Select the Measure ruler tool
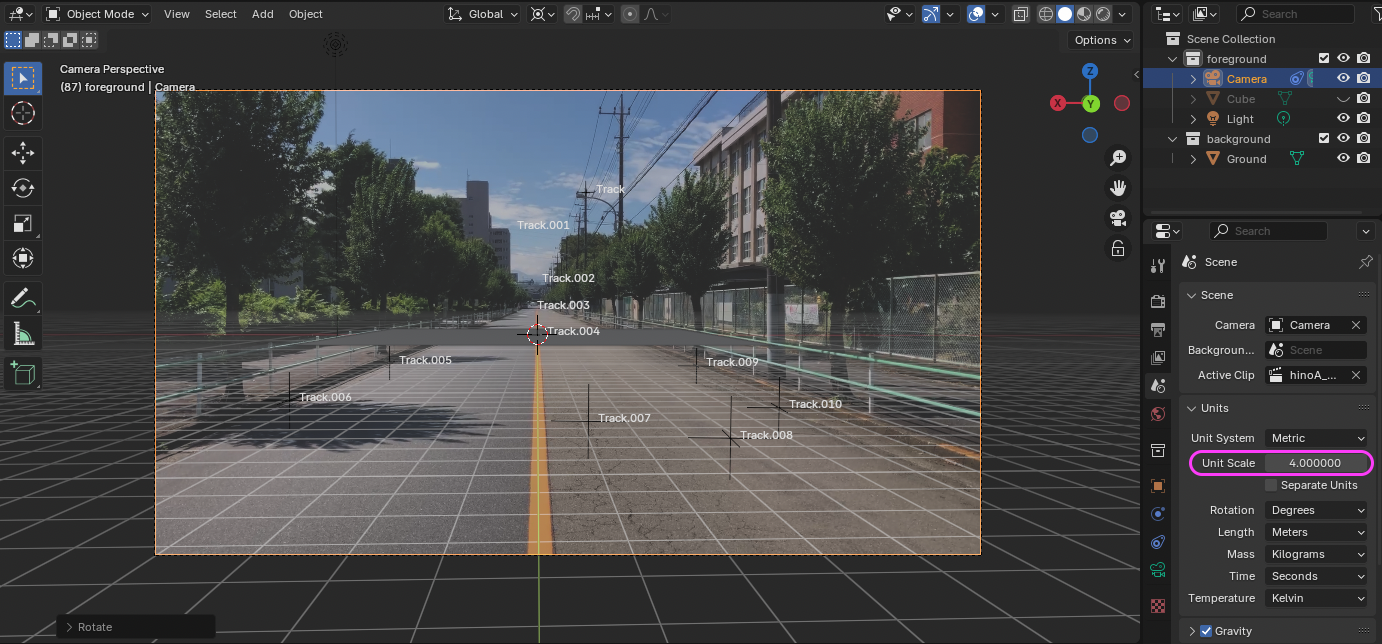This screenshot has height=644, width=1382. [x=22, y=333]
